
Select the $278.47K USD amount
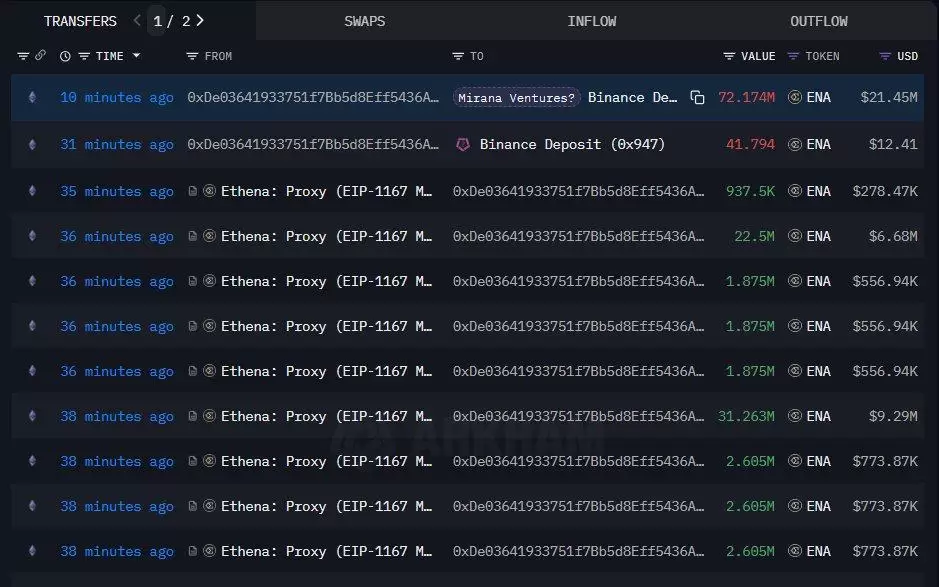point(885,191)
